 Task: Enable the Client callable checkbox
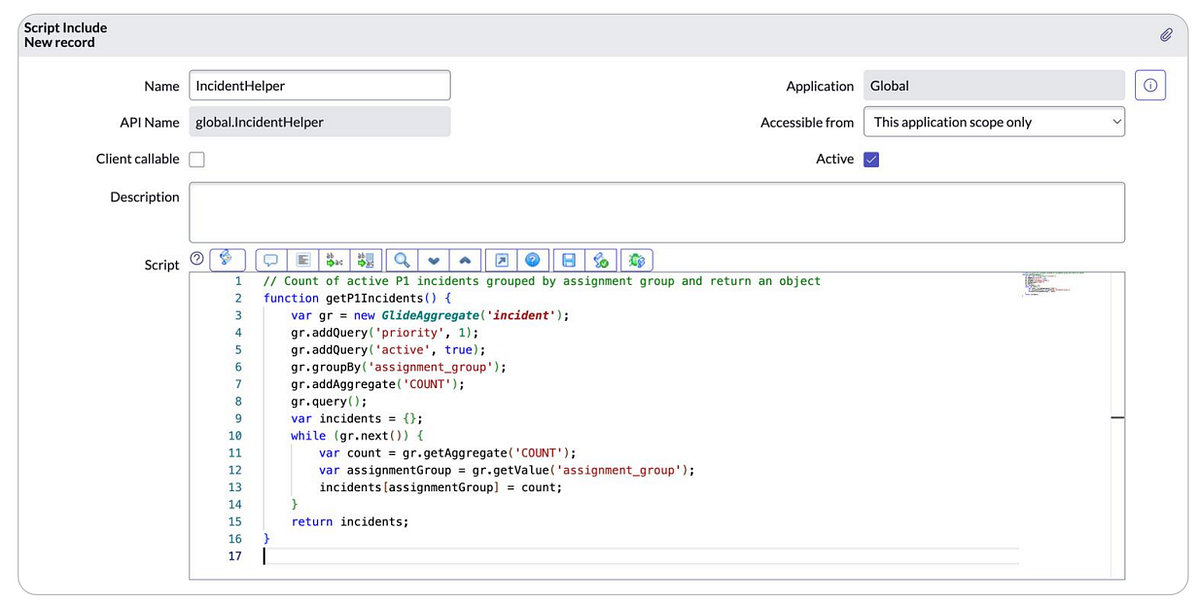[197, 158]
